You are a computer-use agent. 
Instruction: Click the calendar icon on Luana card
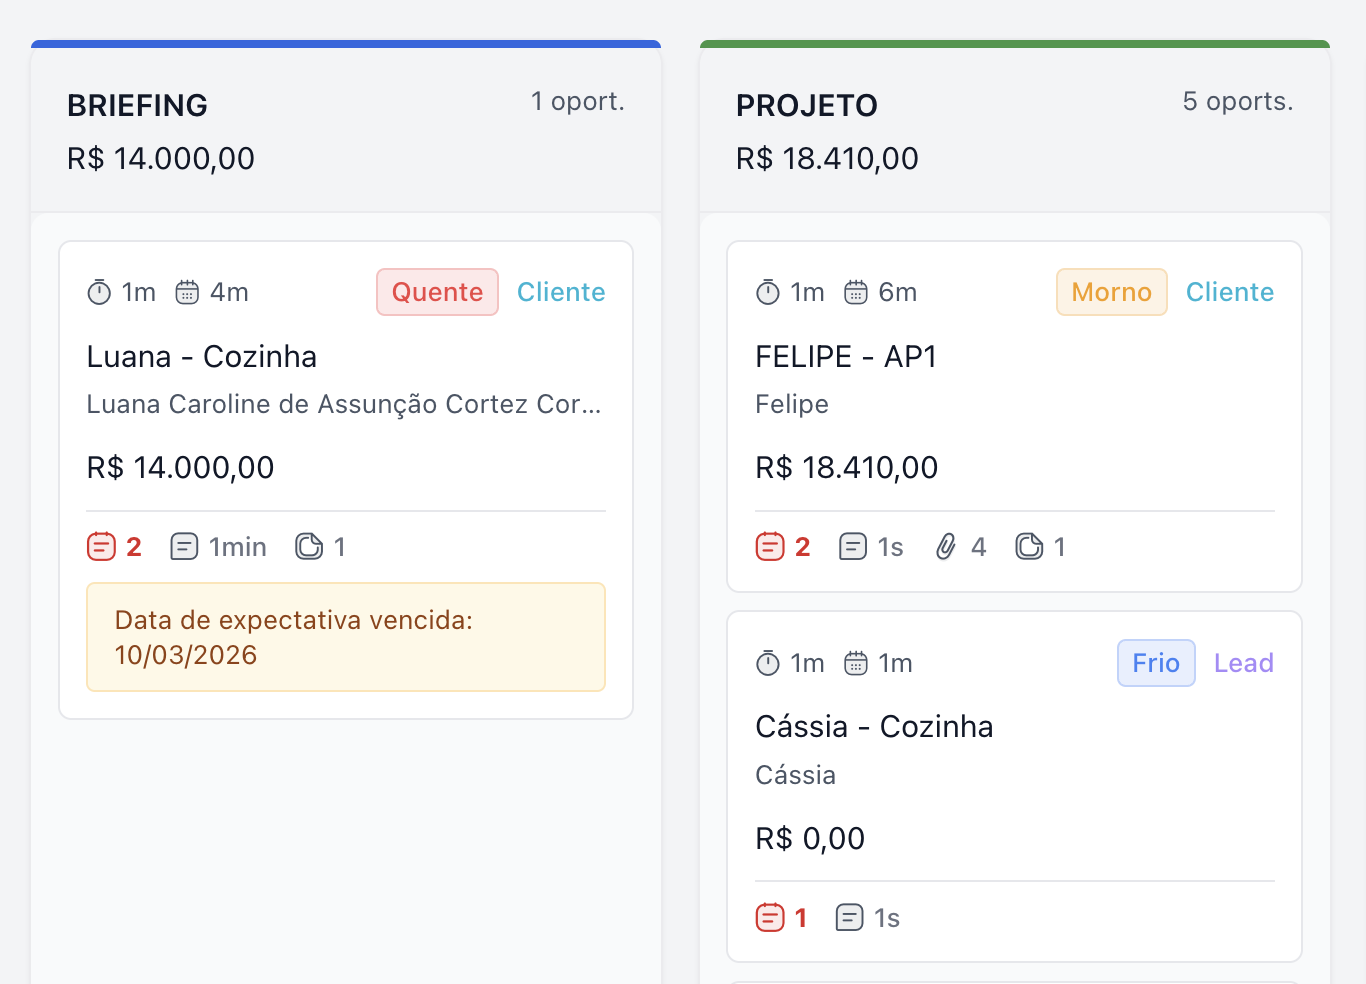(187, 293)
